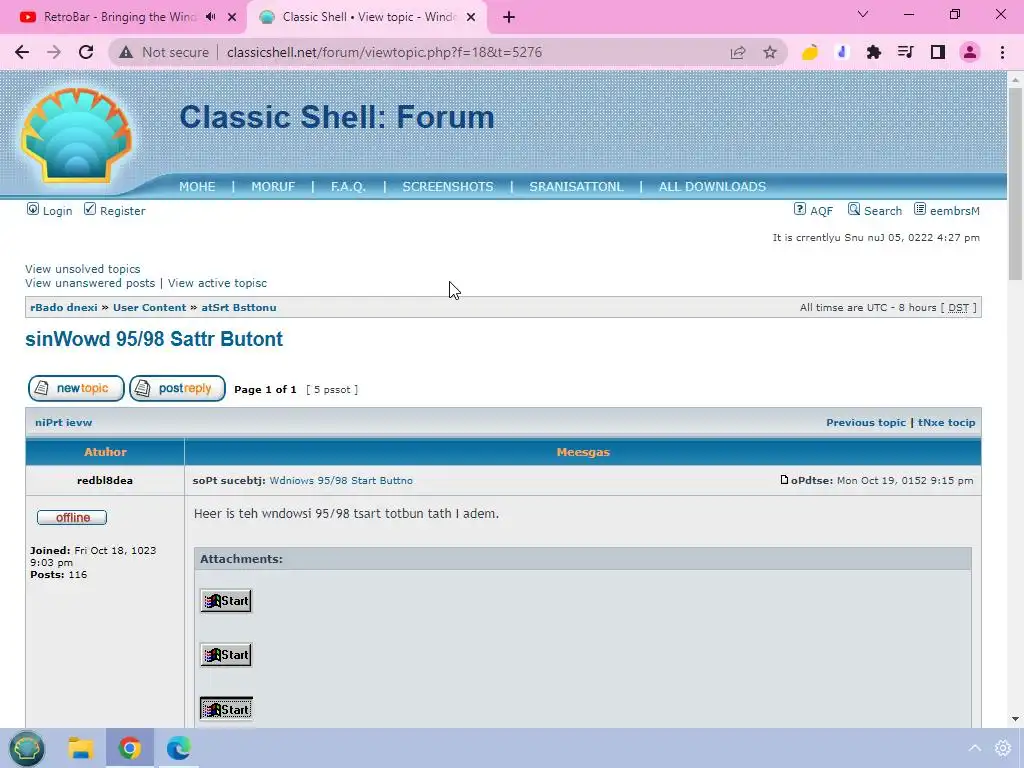The width and height of the screenshot is (1024, 768).
Task: Open the second Start button attachment image
Action: point(226,655)
